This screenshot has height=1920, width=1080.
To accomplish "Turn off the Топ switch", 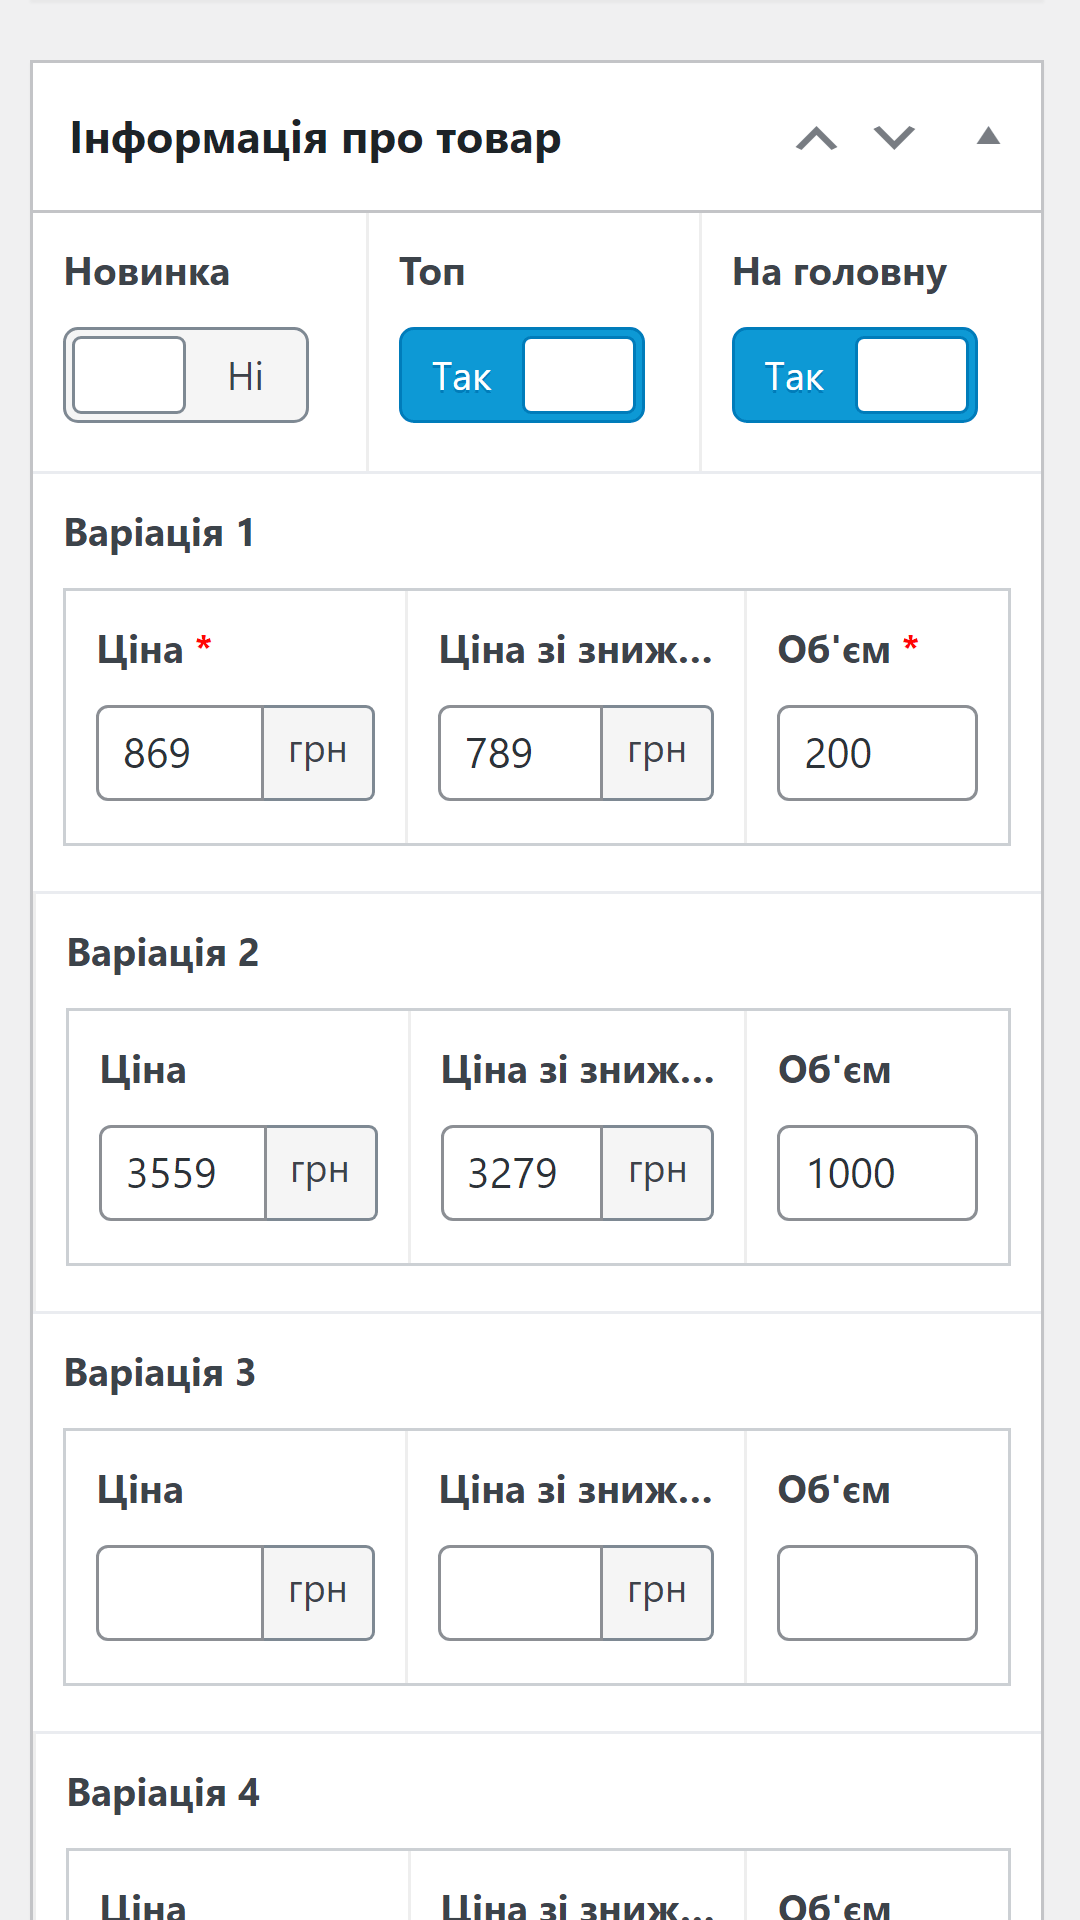I will (x=521, y=375).
